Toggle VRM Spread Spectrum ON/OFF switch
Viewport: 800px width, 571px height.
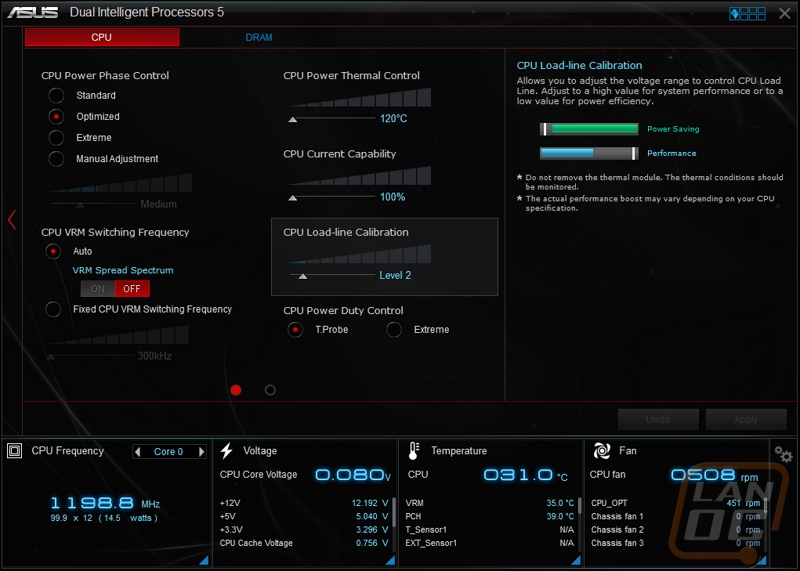pyautogui.click(x=115, y=288)
